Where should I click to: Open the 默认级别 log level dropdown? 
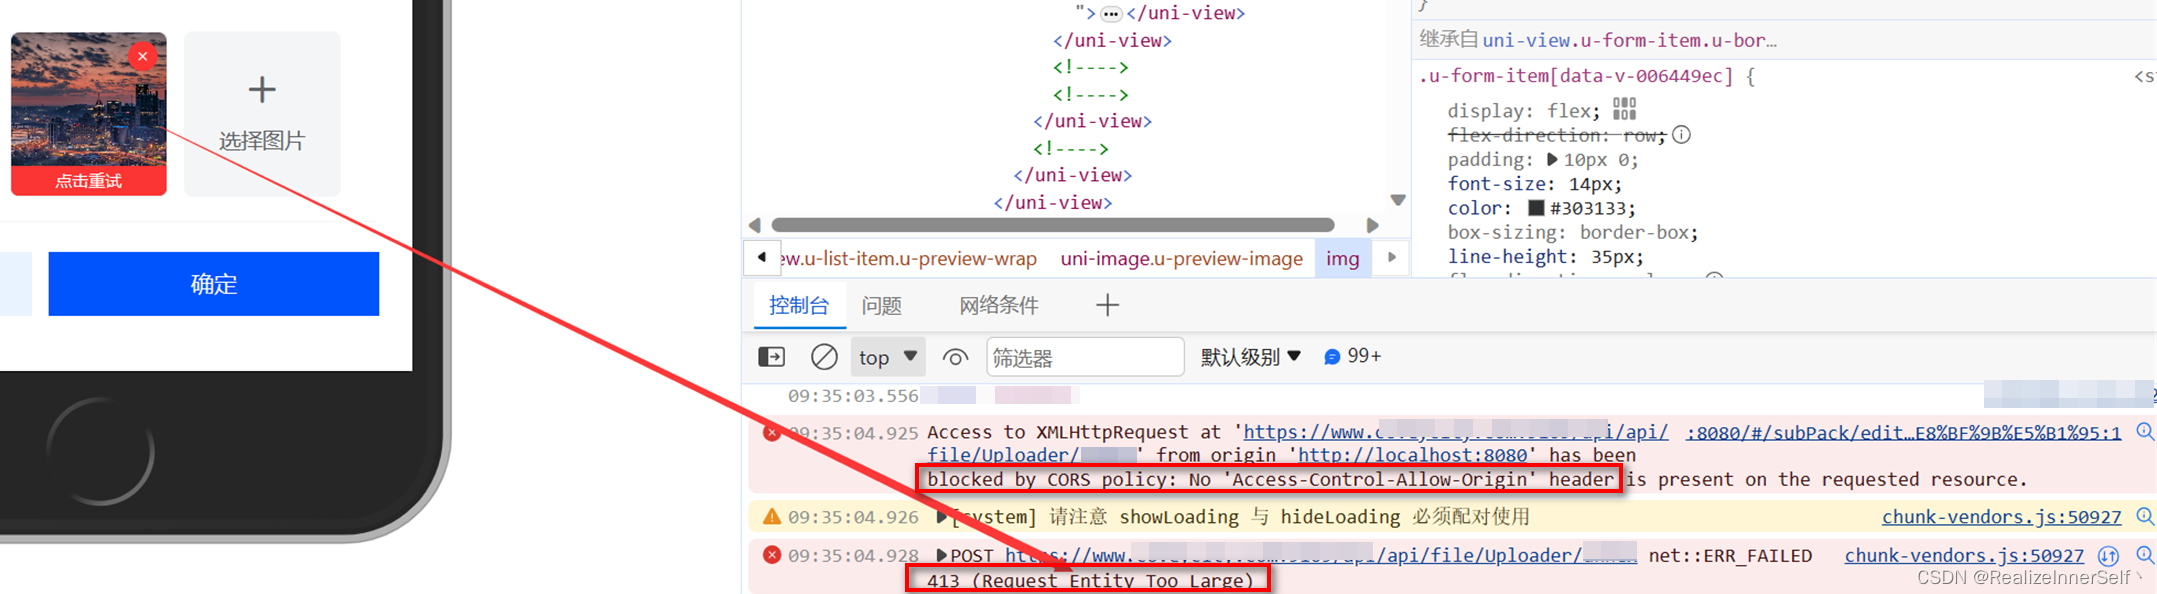(1250, 357)
